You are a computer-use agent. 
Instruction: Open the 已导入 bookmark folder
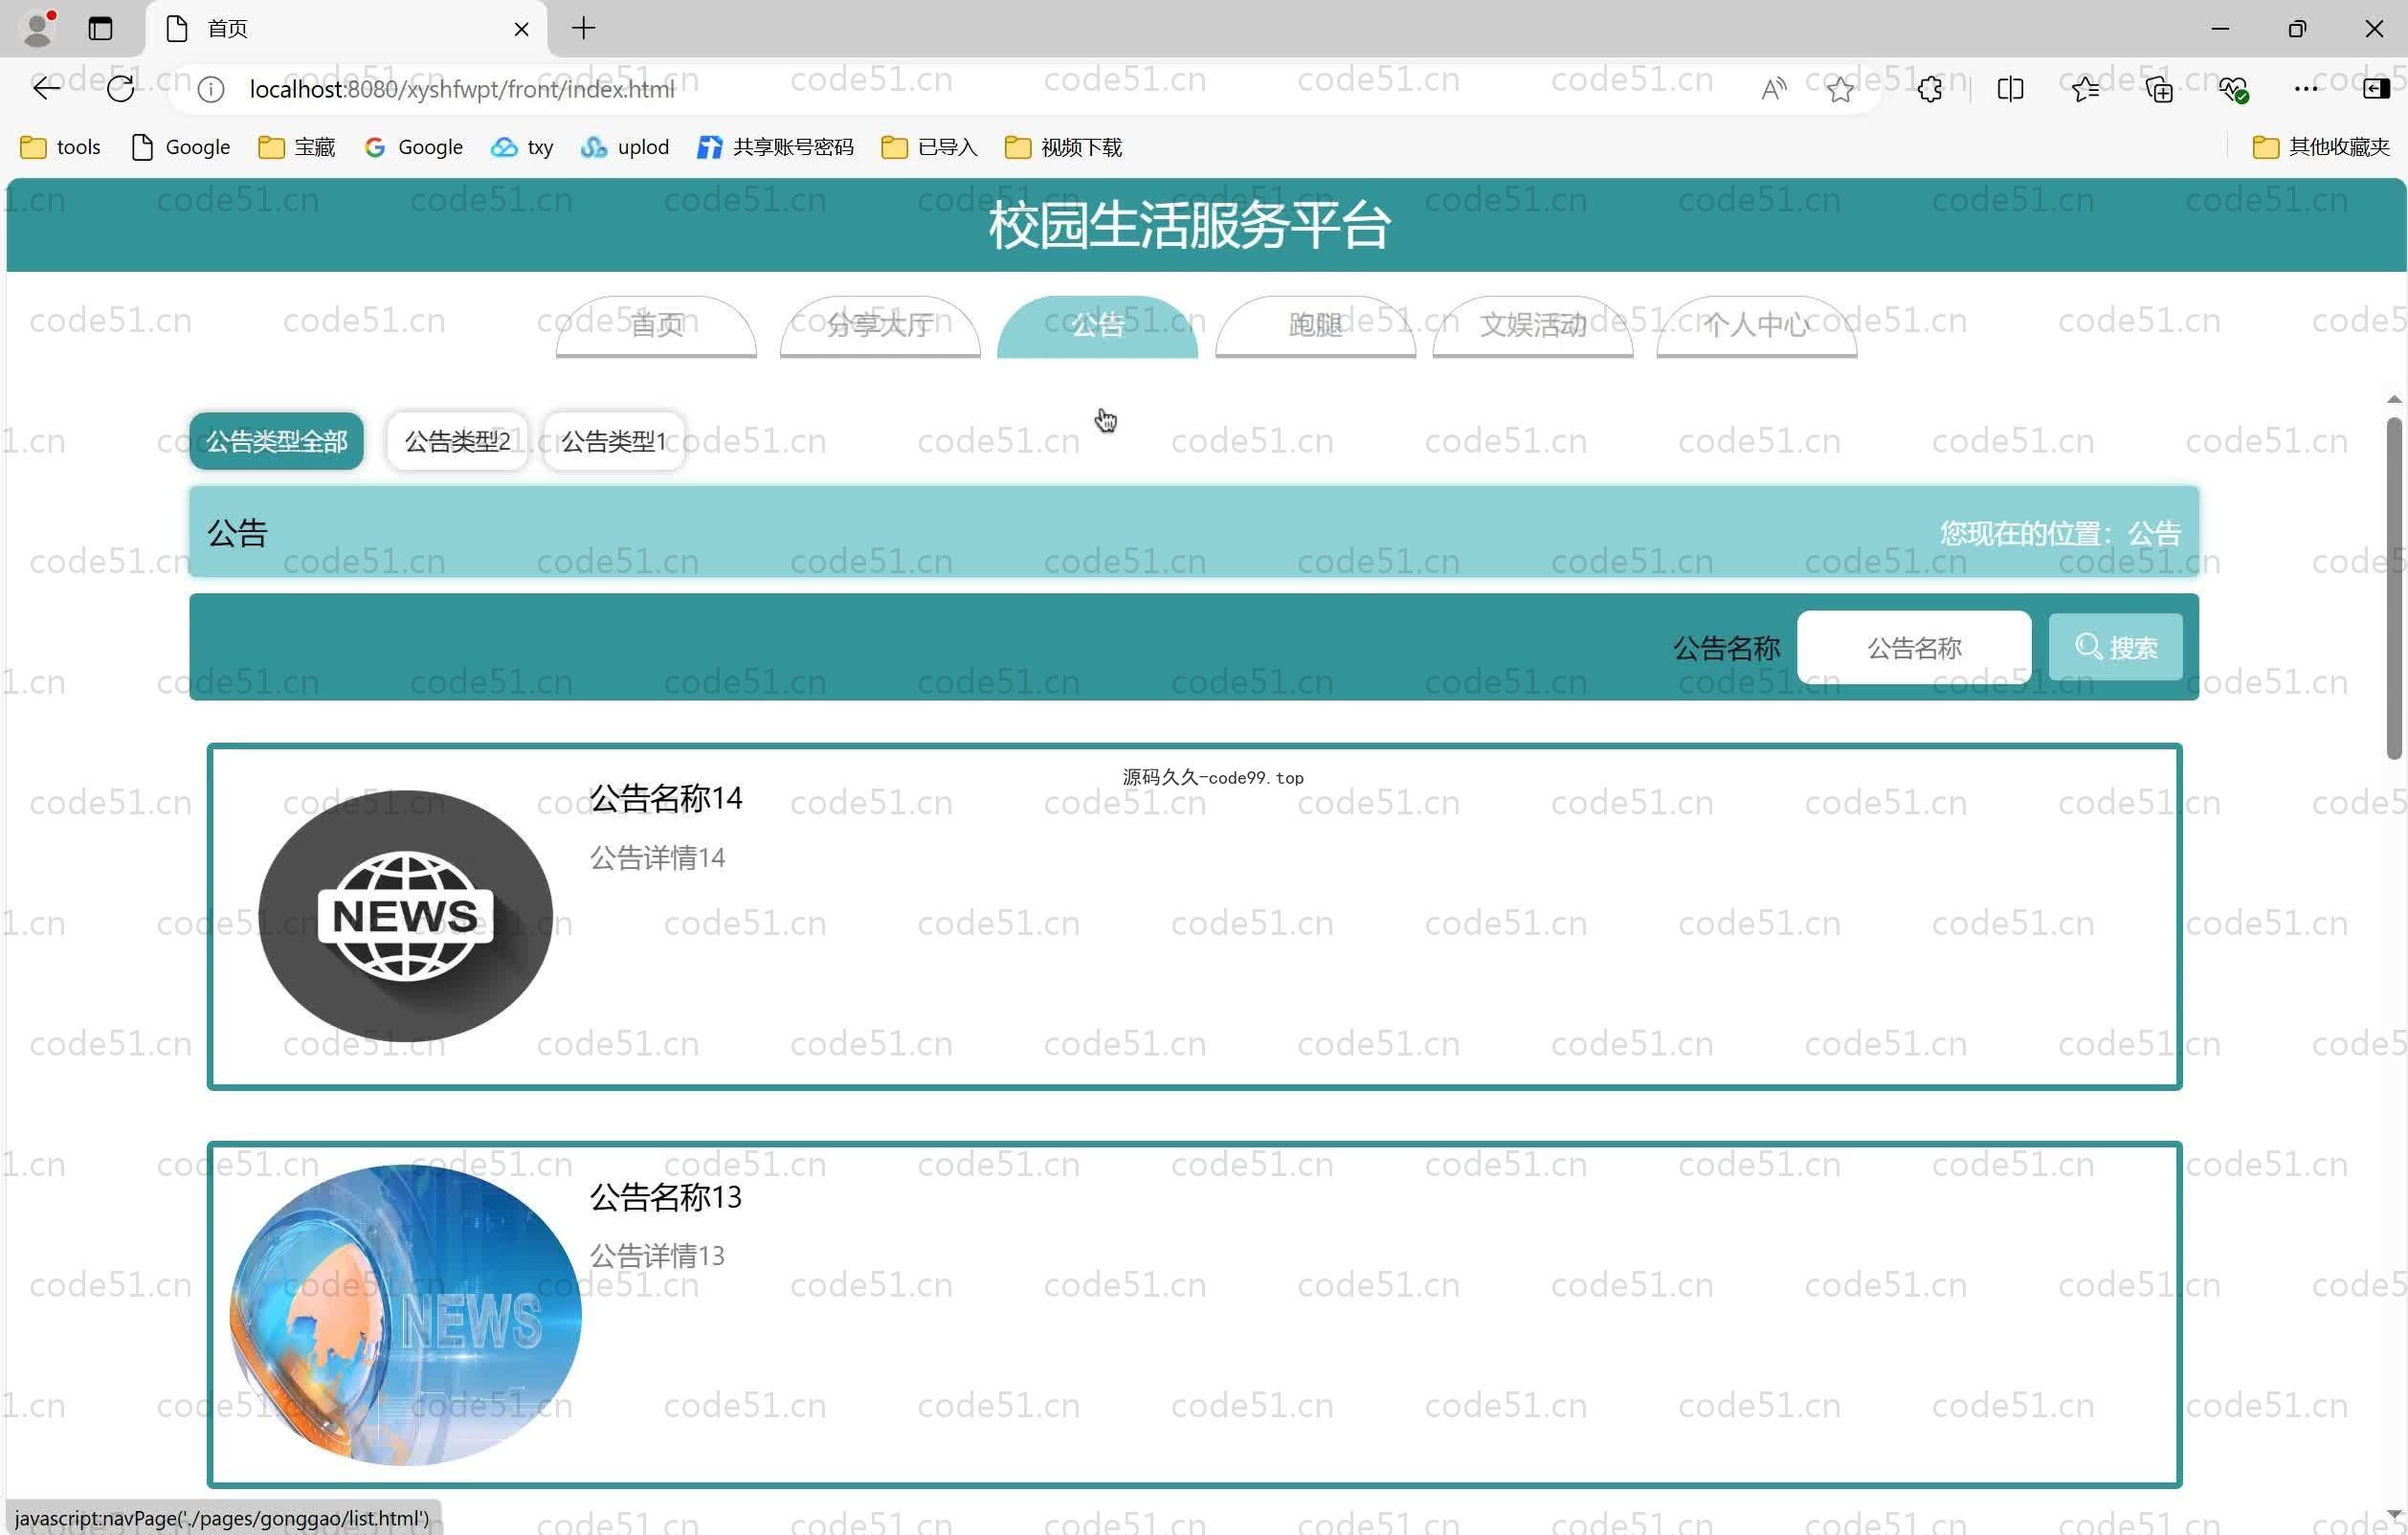tap(929, 147)
